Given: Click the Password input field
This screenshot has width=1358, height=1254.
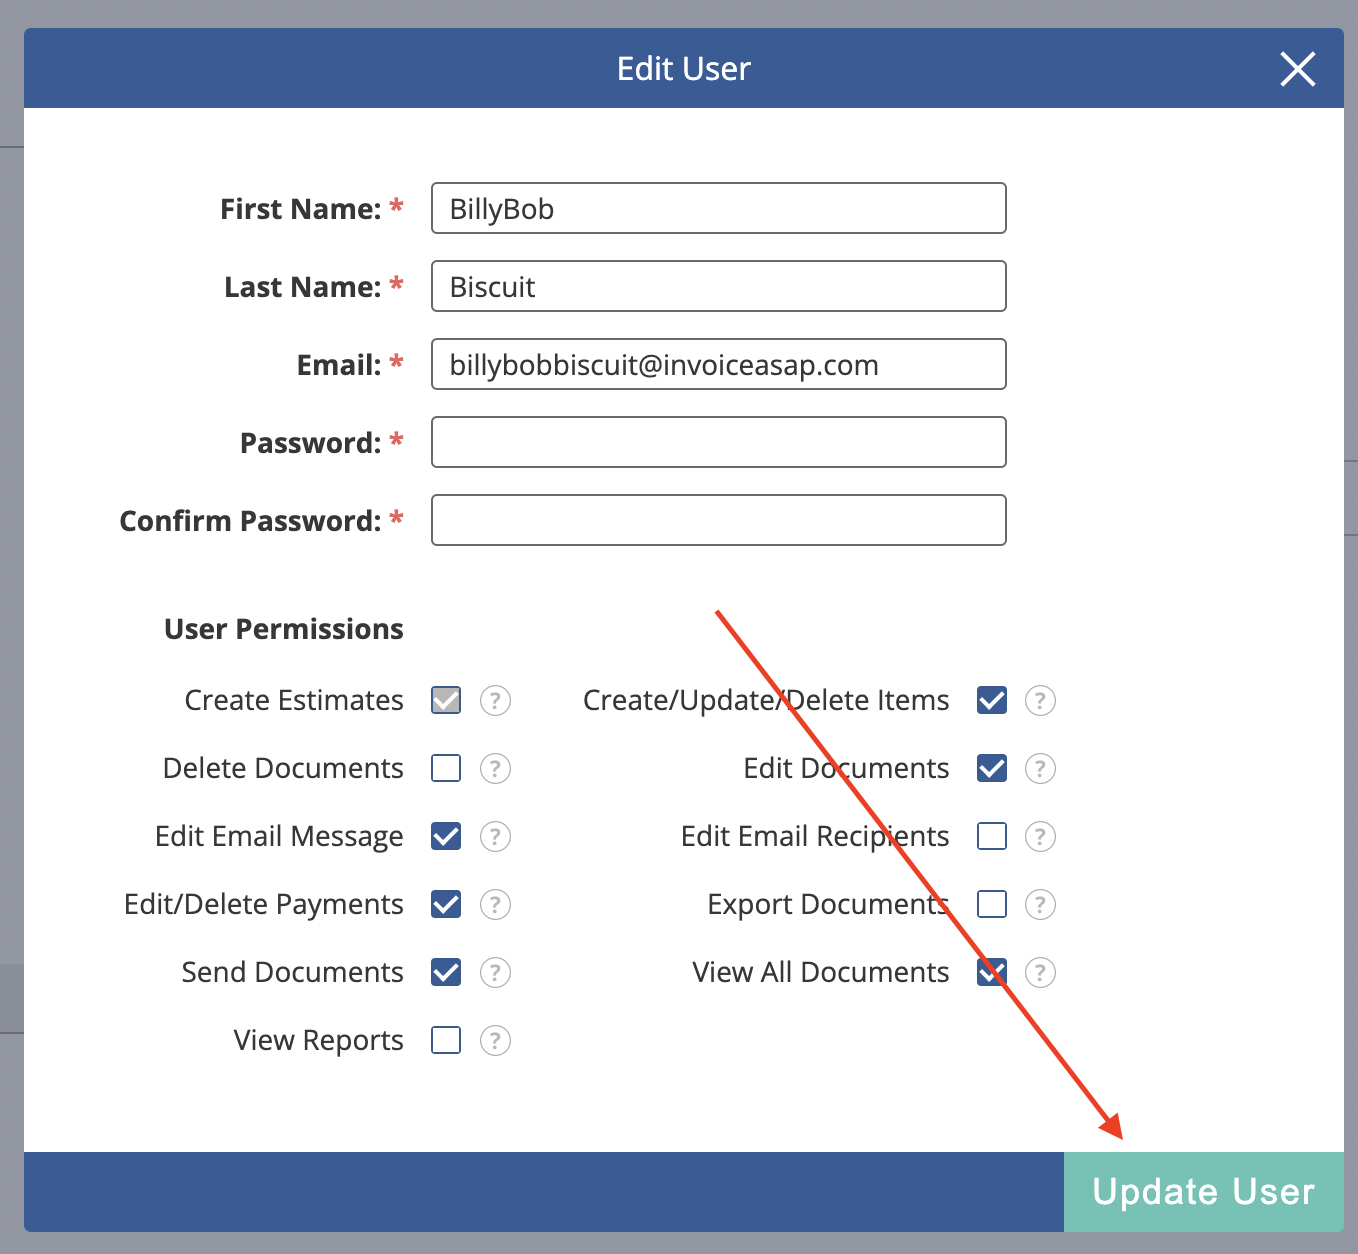Looking at the screenshot, I should 718,442.
